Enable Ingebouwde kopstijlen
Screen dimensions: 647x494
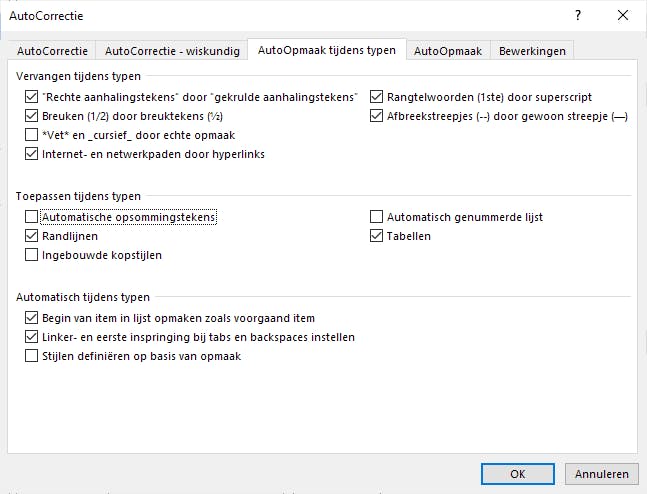click(32, 255)
